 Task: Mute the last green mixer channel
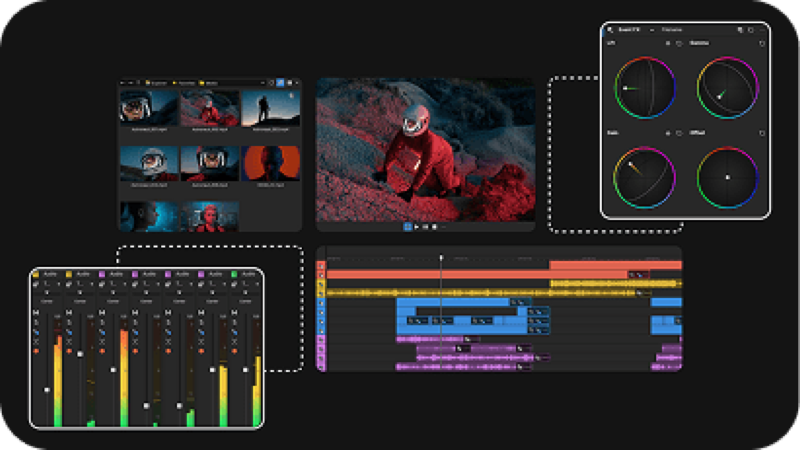pos(234,312)
